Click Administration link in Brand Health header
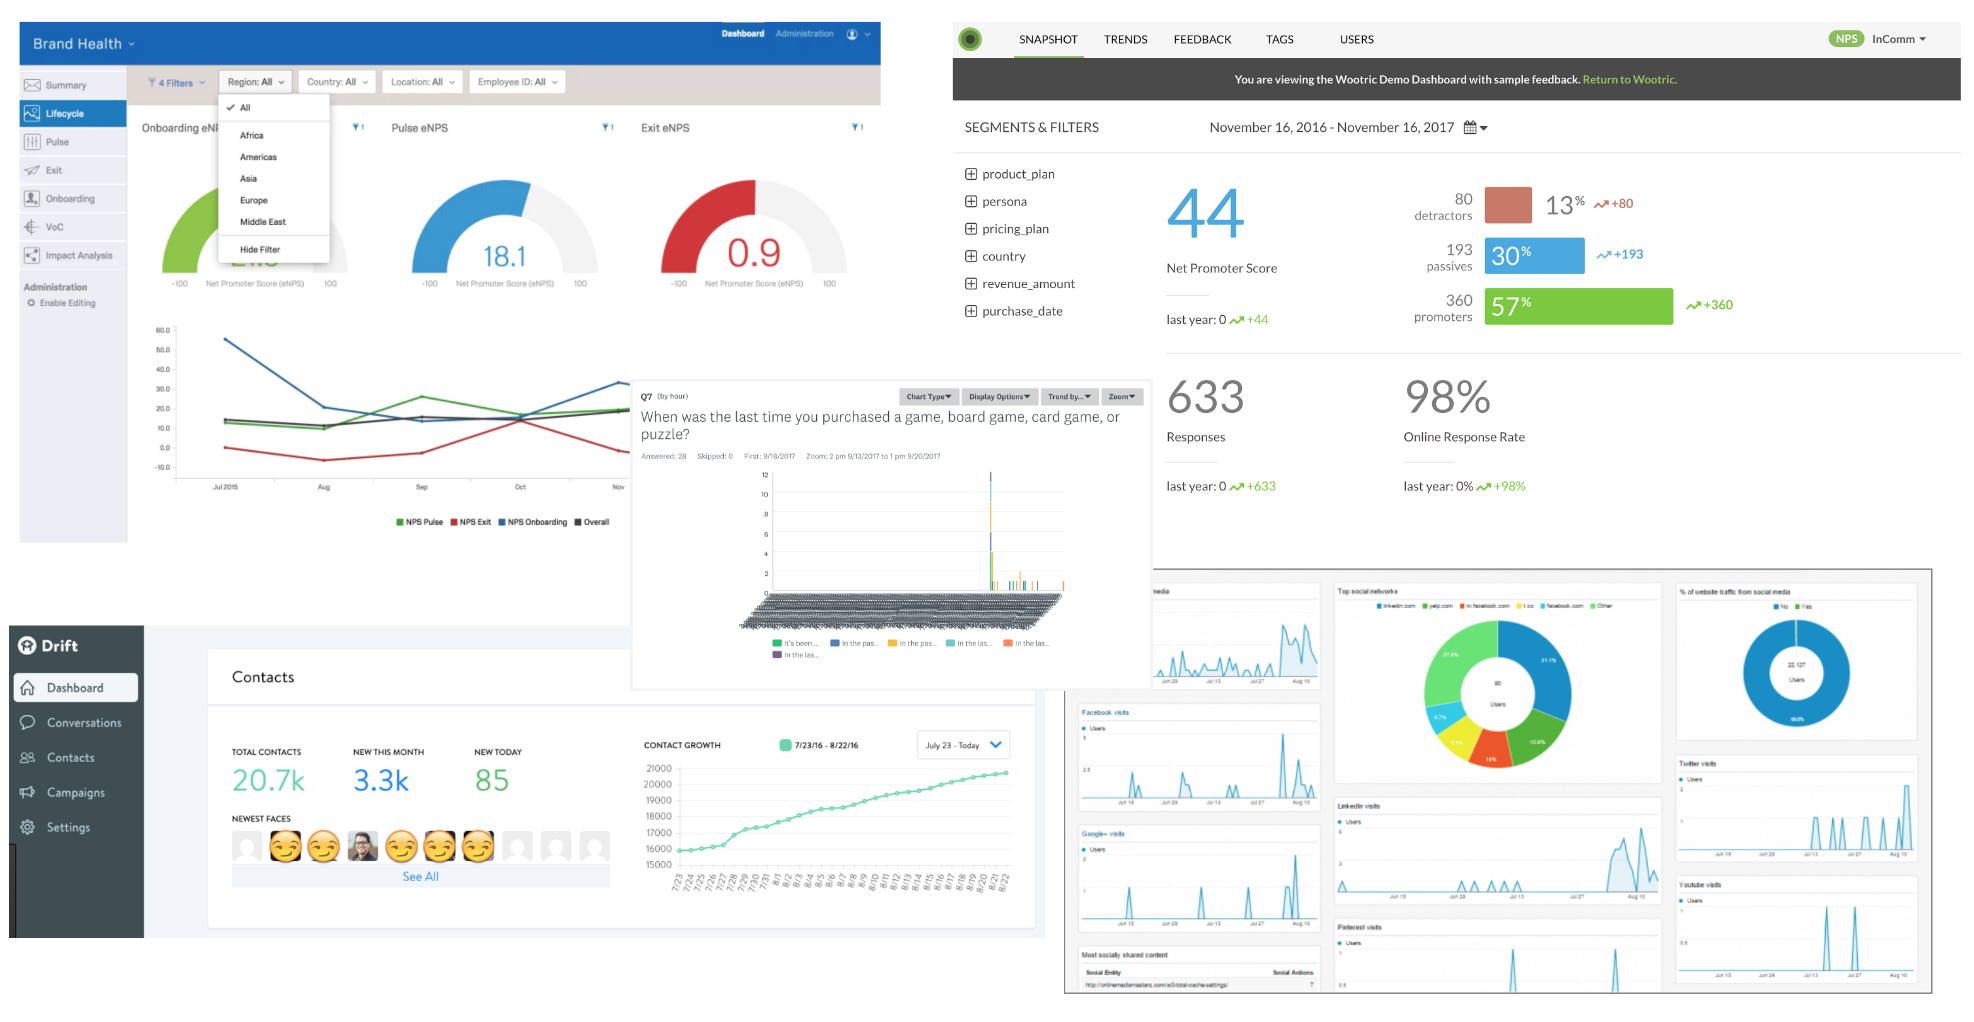 804,34
